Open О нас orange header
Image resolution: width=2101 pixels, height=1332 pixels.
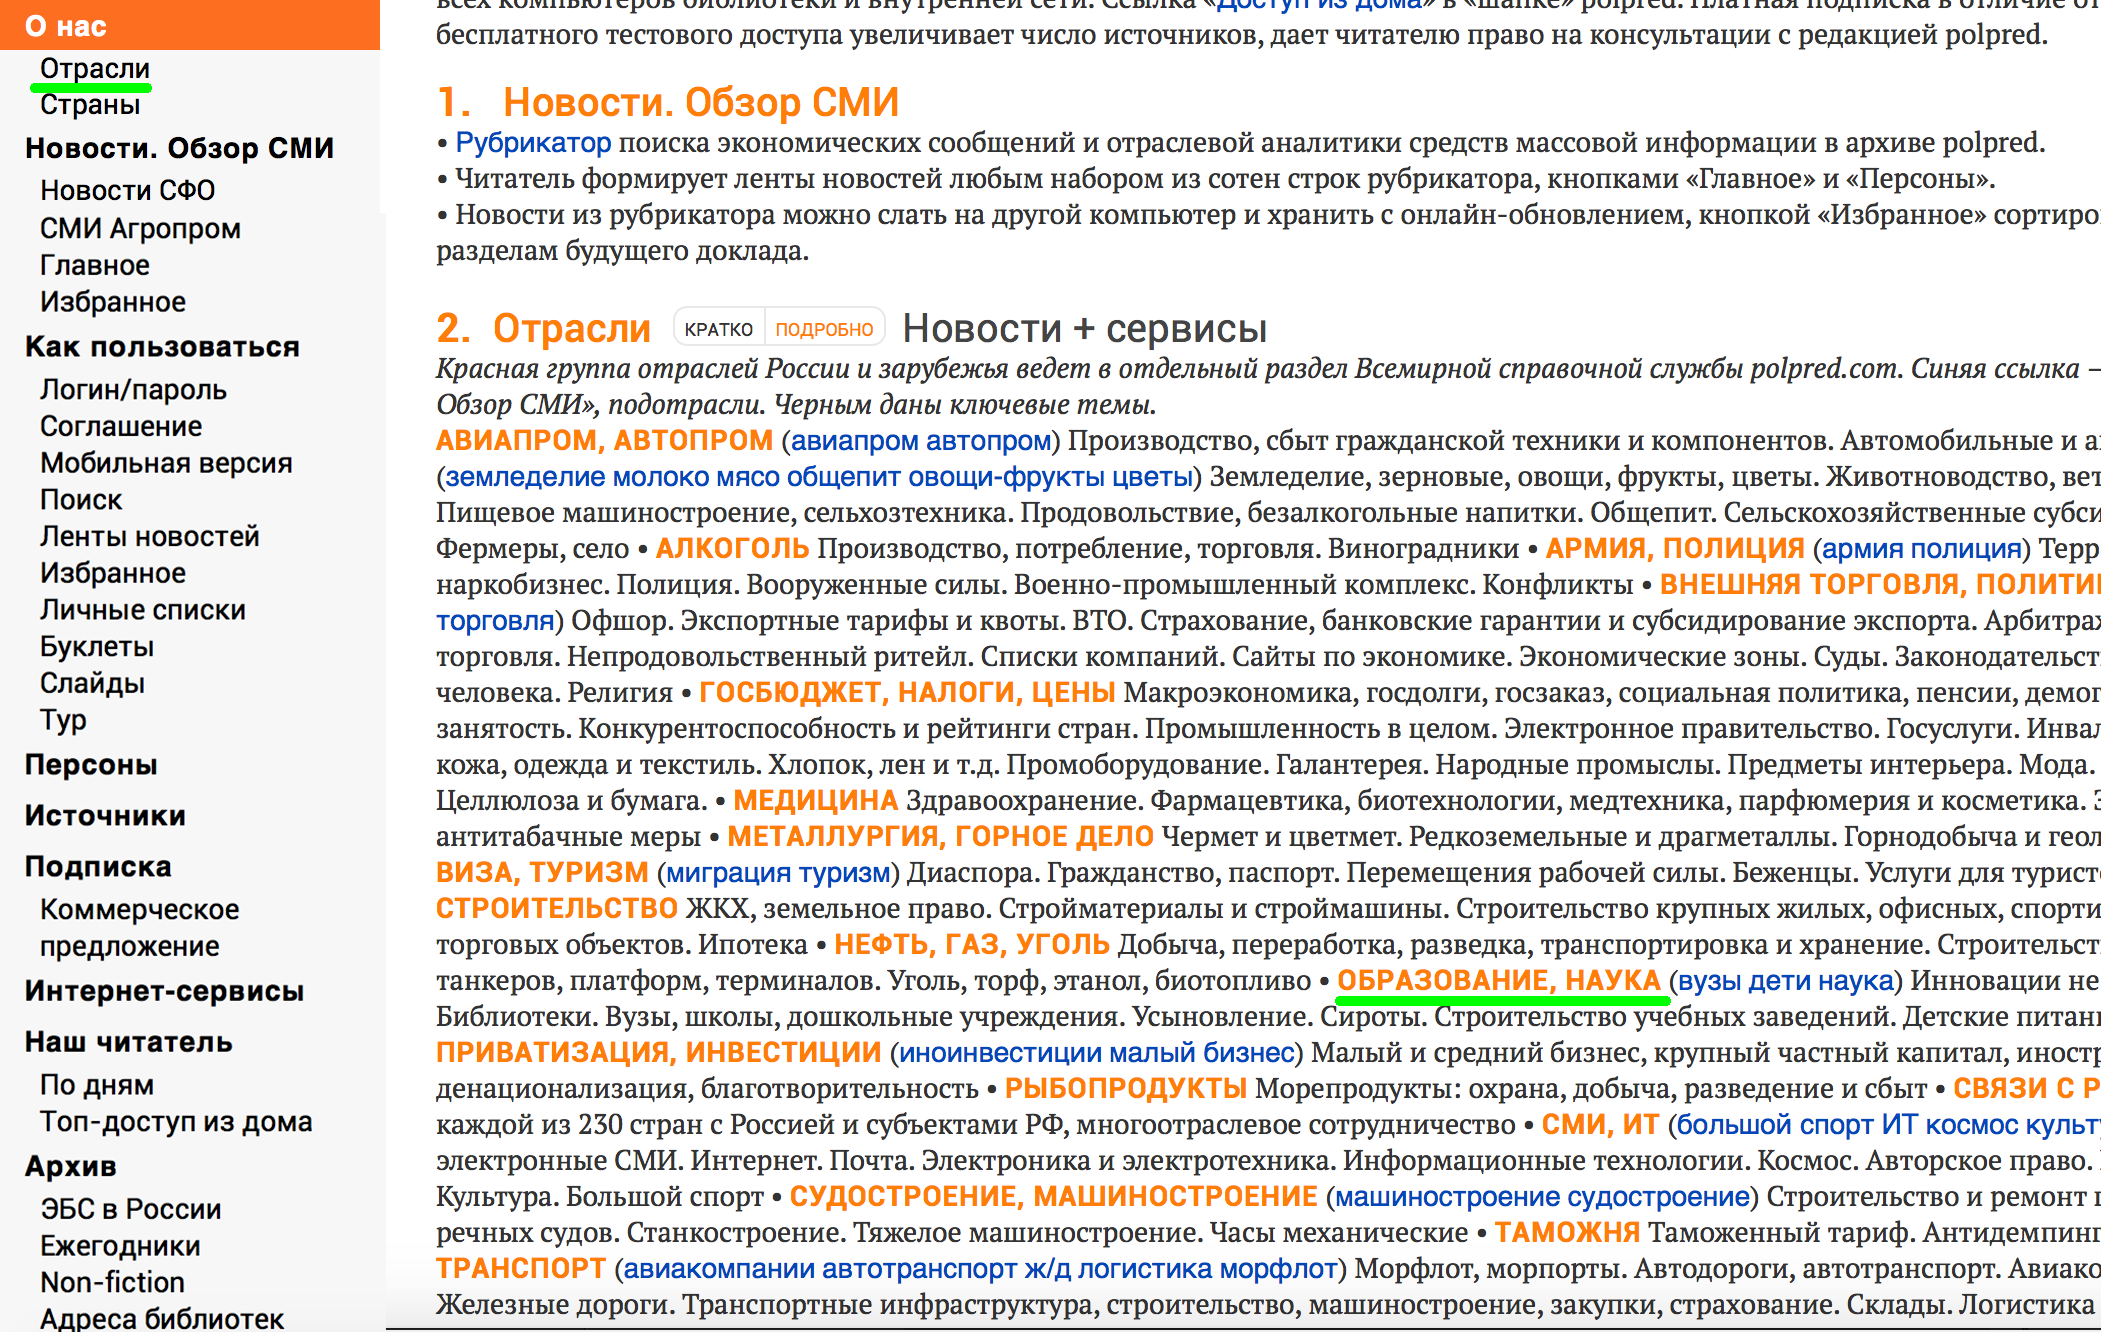point(66,26)
